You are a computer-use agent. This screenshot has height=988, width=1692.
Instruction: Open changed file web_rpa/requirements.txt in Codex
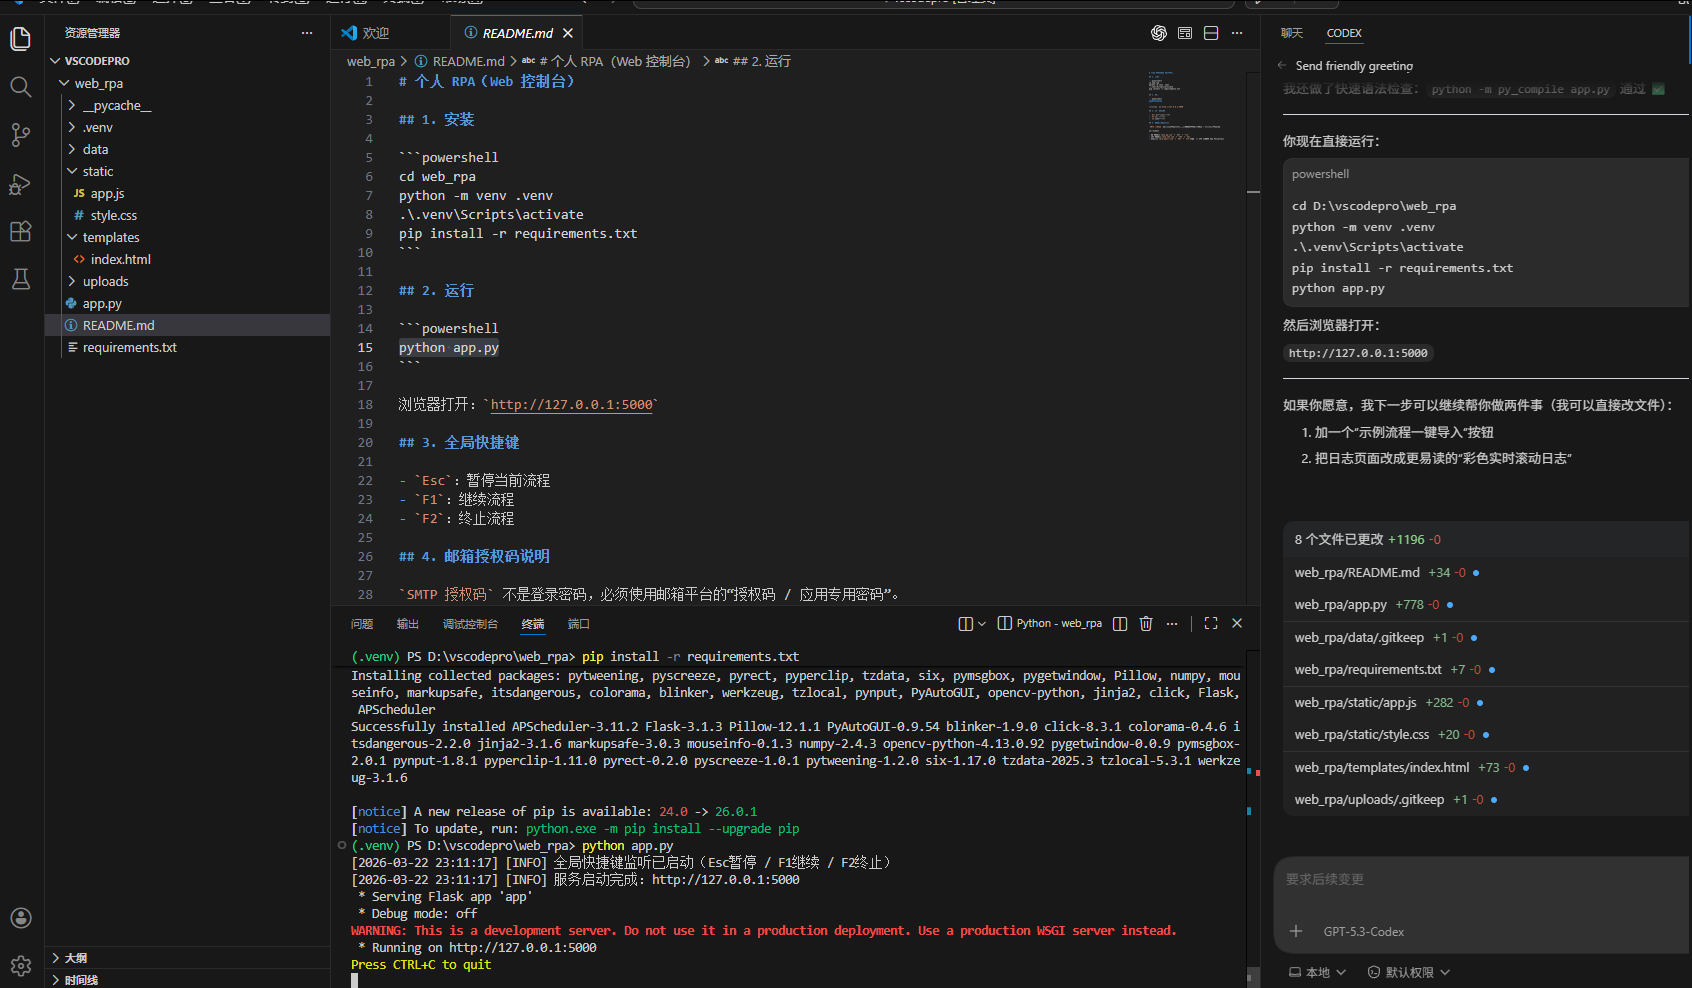click(x=1368, y=670)
